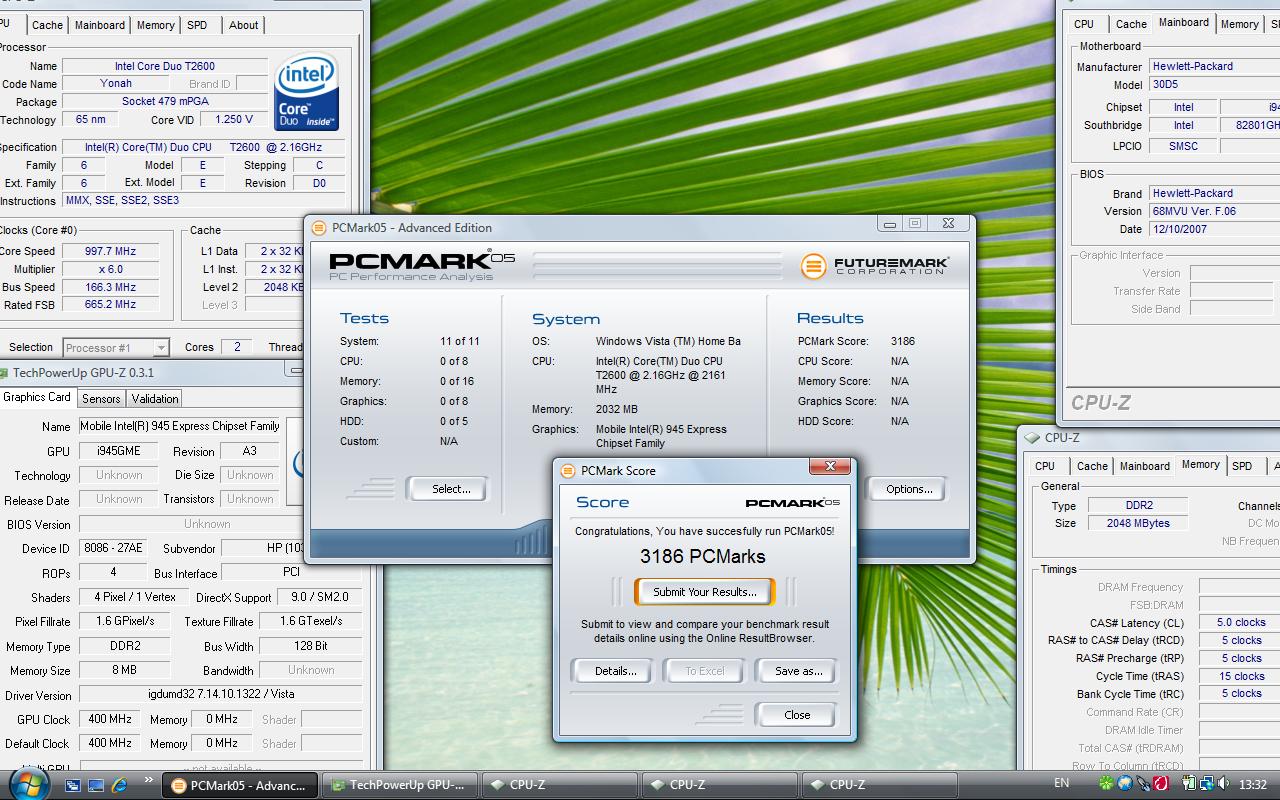Click the Futuremark Corporation logo
The height and width of the screenshot is (800, 1280).
pyautogui.click(x=874, y=265)
